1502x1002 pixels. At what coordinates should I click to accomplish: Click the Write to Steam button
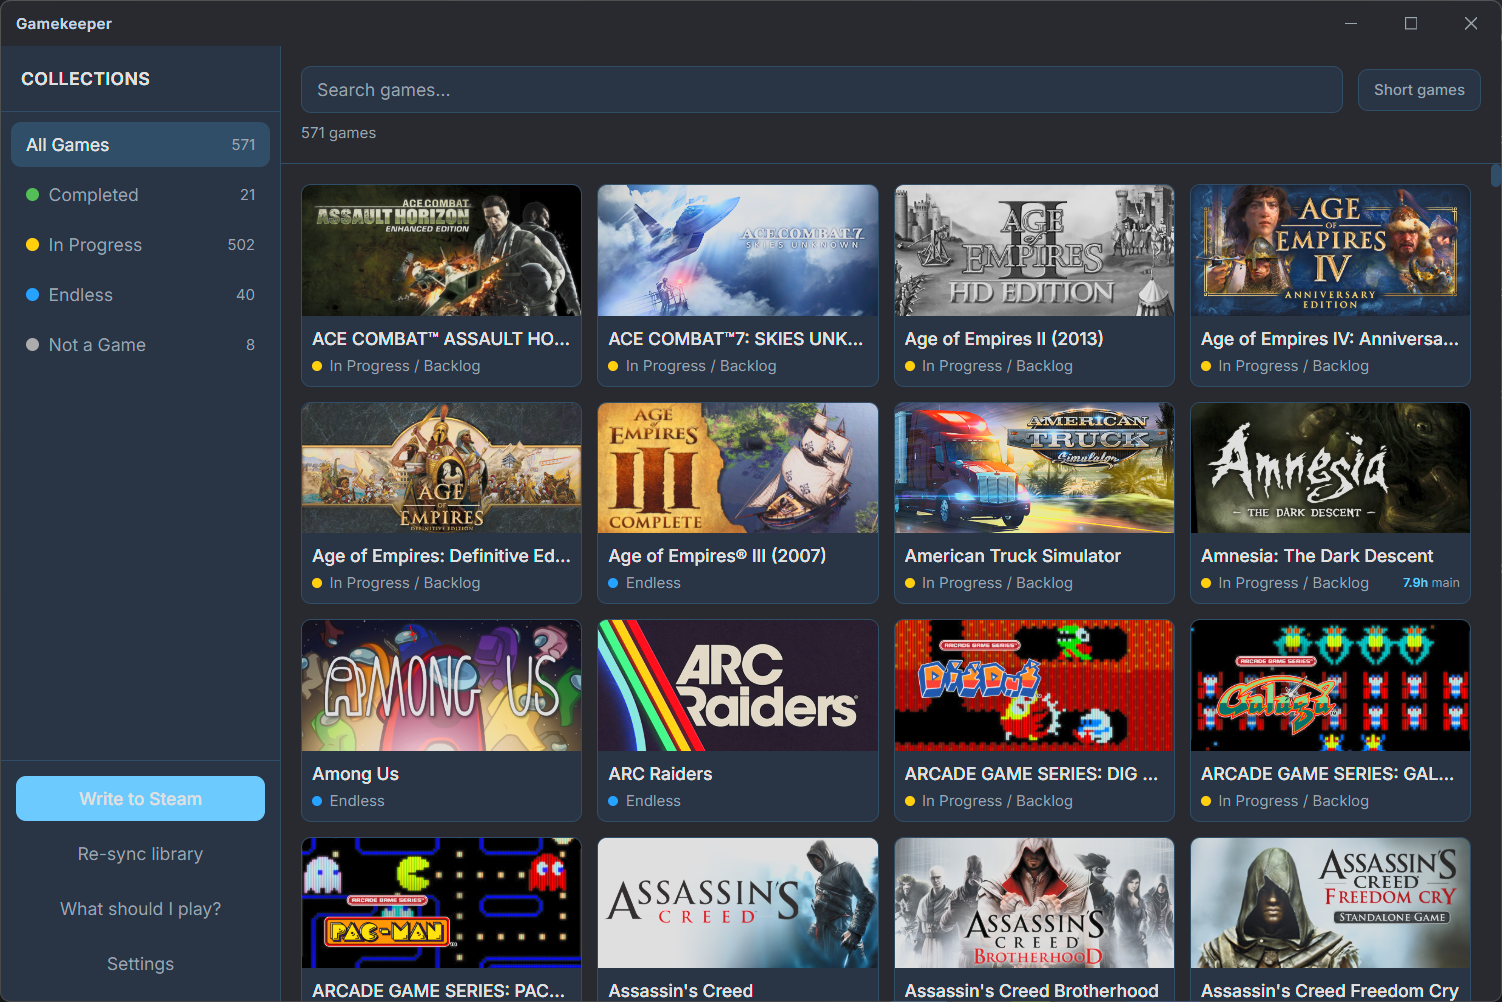[140, 799]
